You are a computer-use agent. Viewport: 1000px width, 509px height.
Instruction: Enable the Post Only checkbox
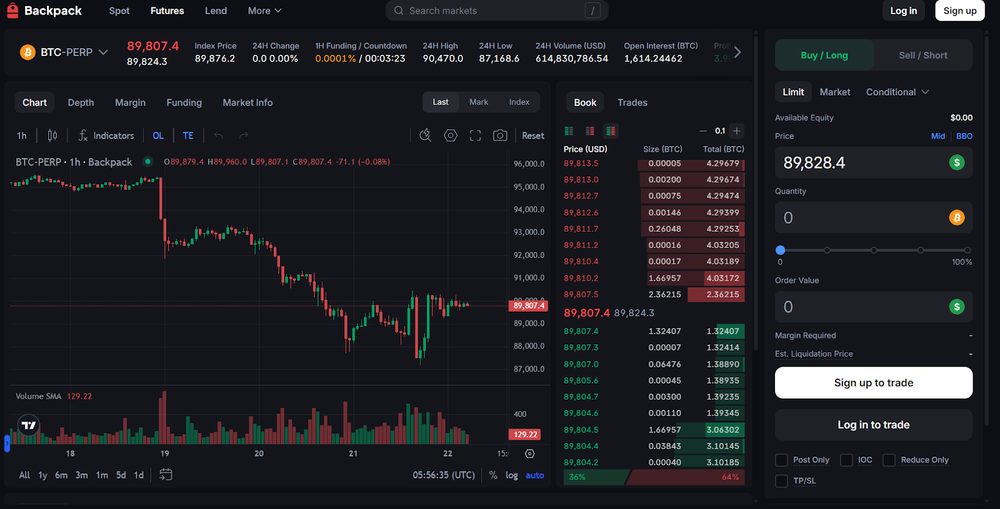coord(781,460)
